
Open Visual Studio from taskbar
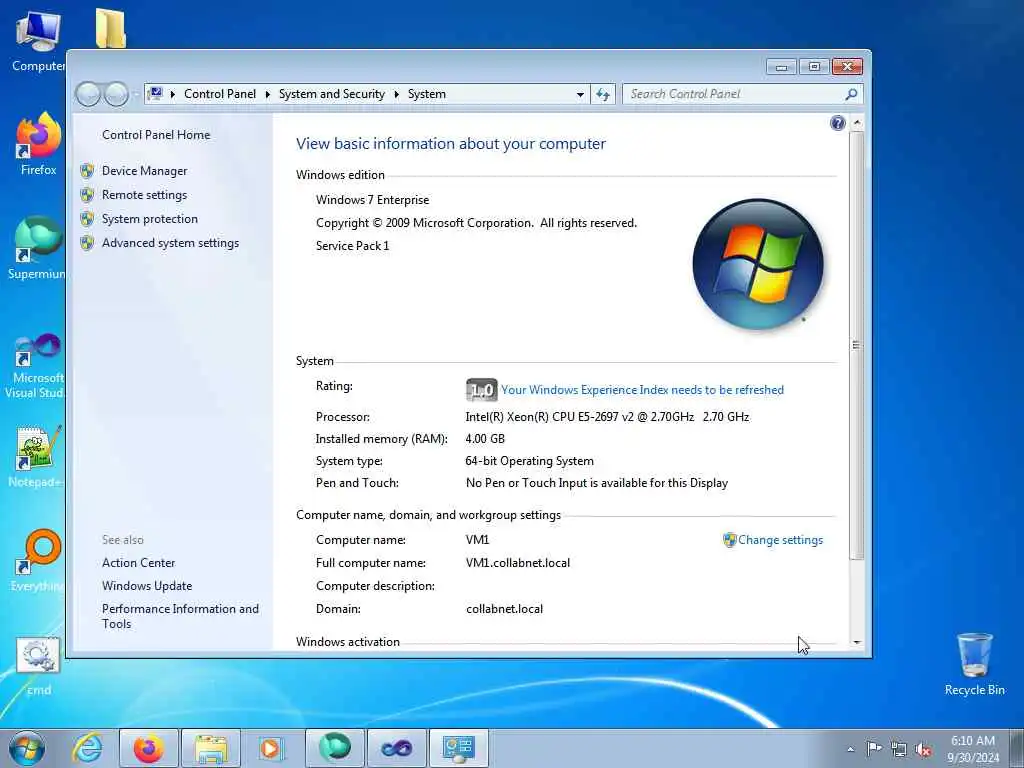[396, 748]
